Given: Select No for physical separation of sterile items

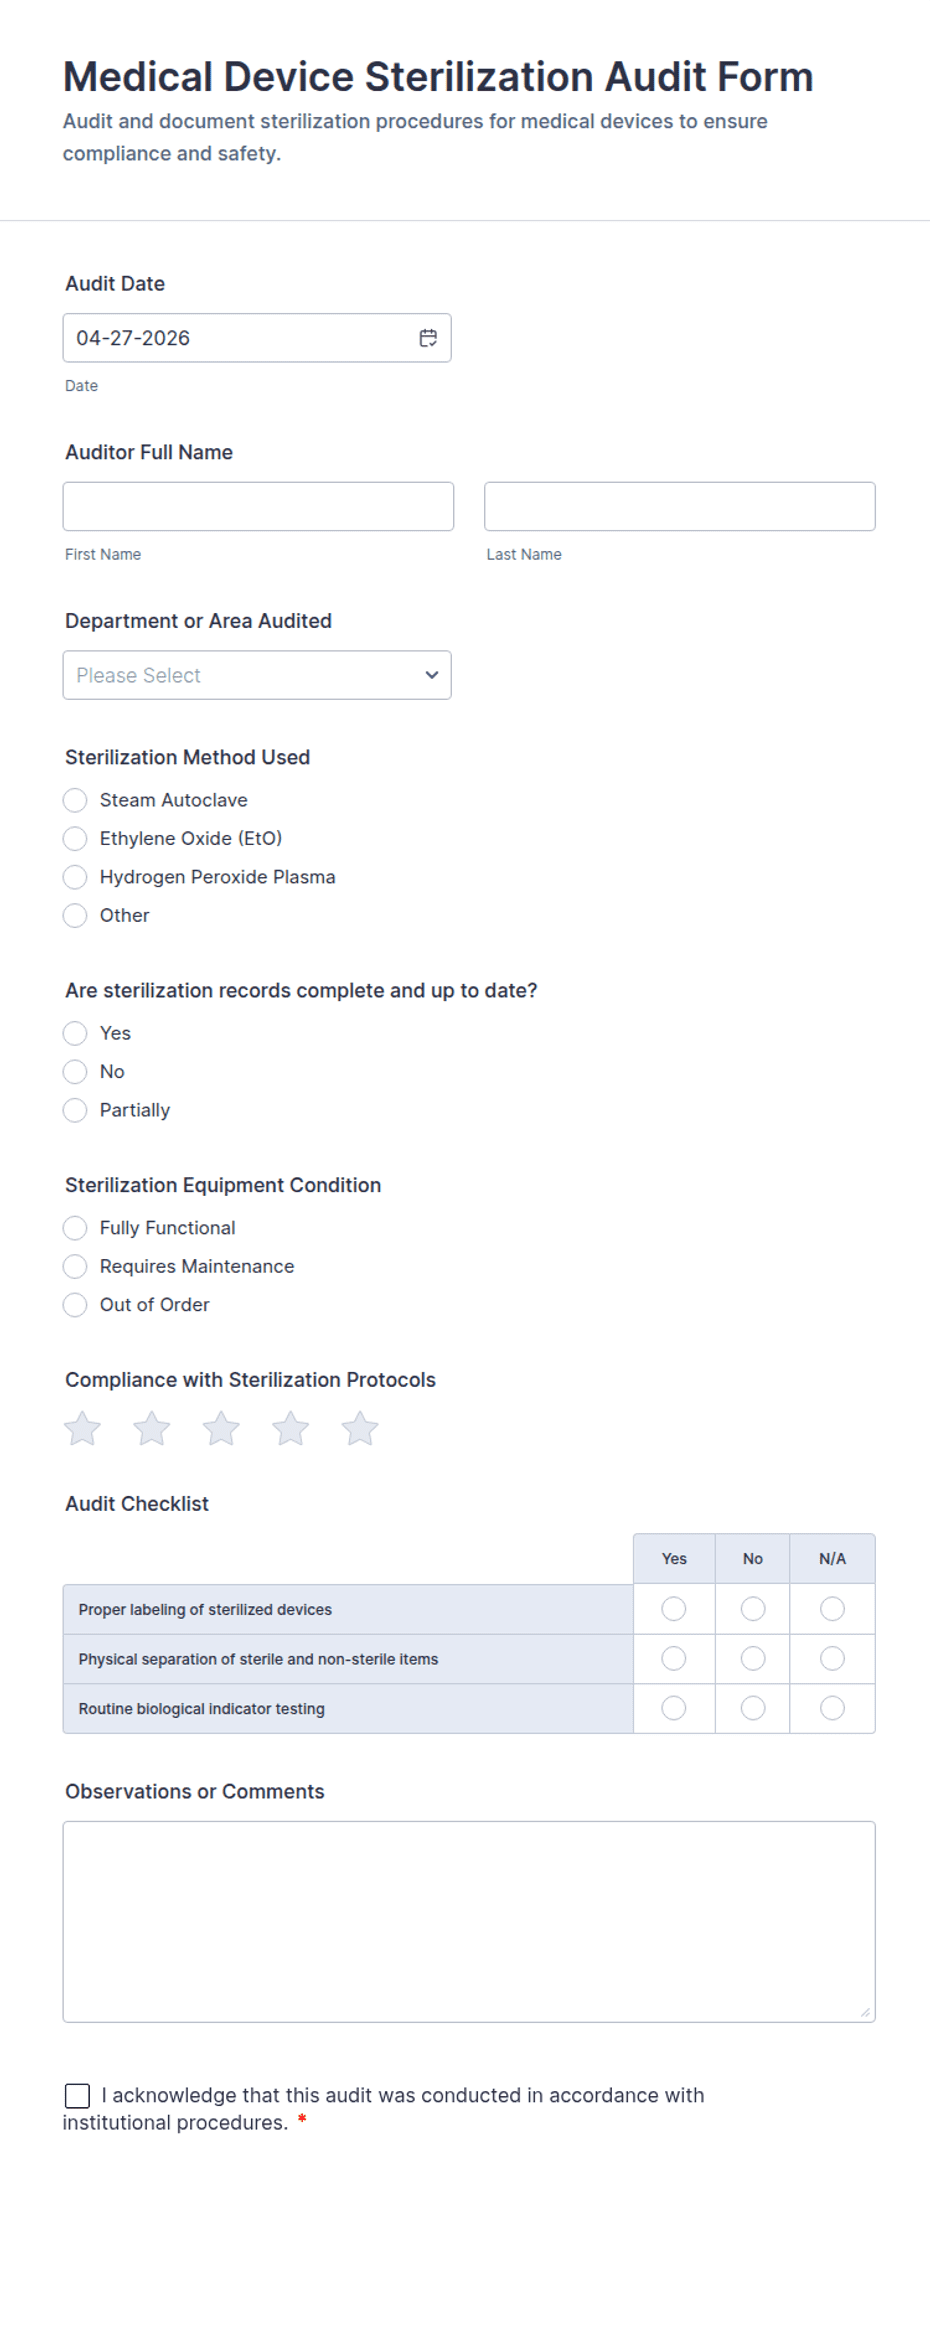Looking at the screenshot, I should pos(752,1658).
